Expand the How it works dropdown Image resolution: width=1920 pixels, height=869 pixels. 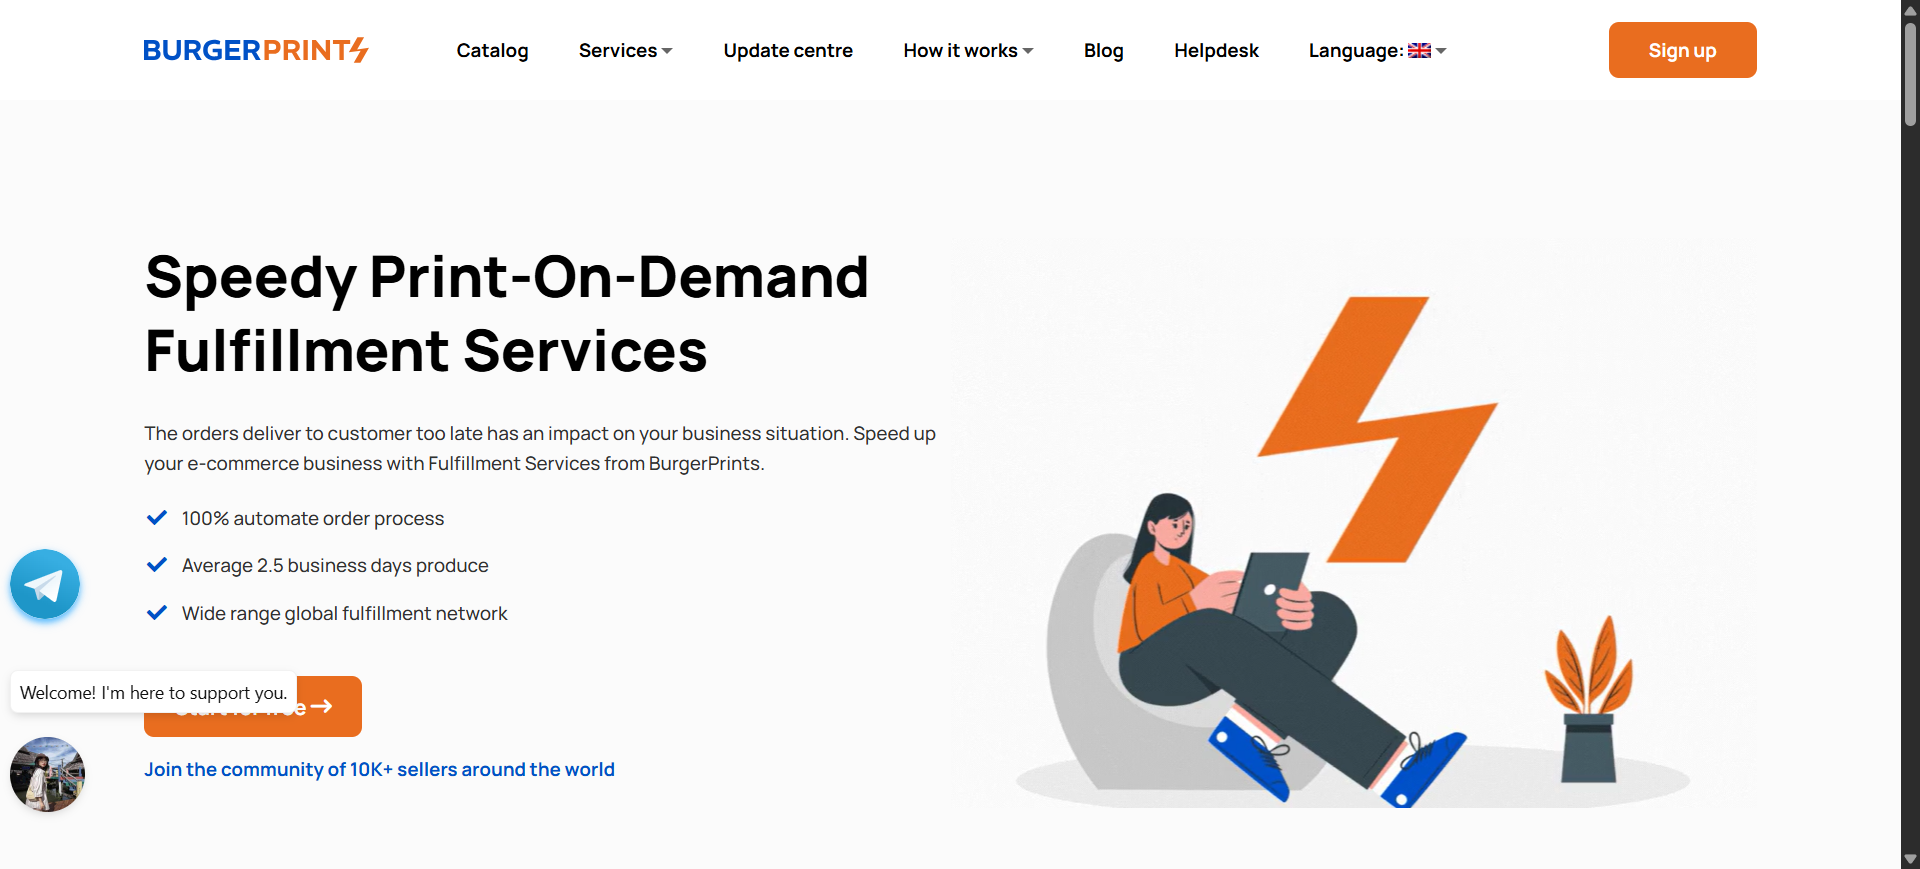pos(968,50)
